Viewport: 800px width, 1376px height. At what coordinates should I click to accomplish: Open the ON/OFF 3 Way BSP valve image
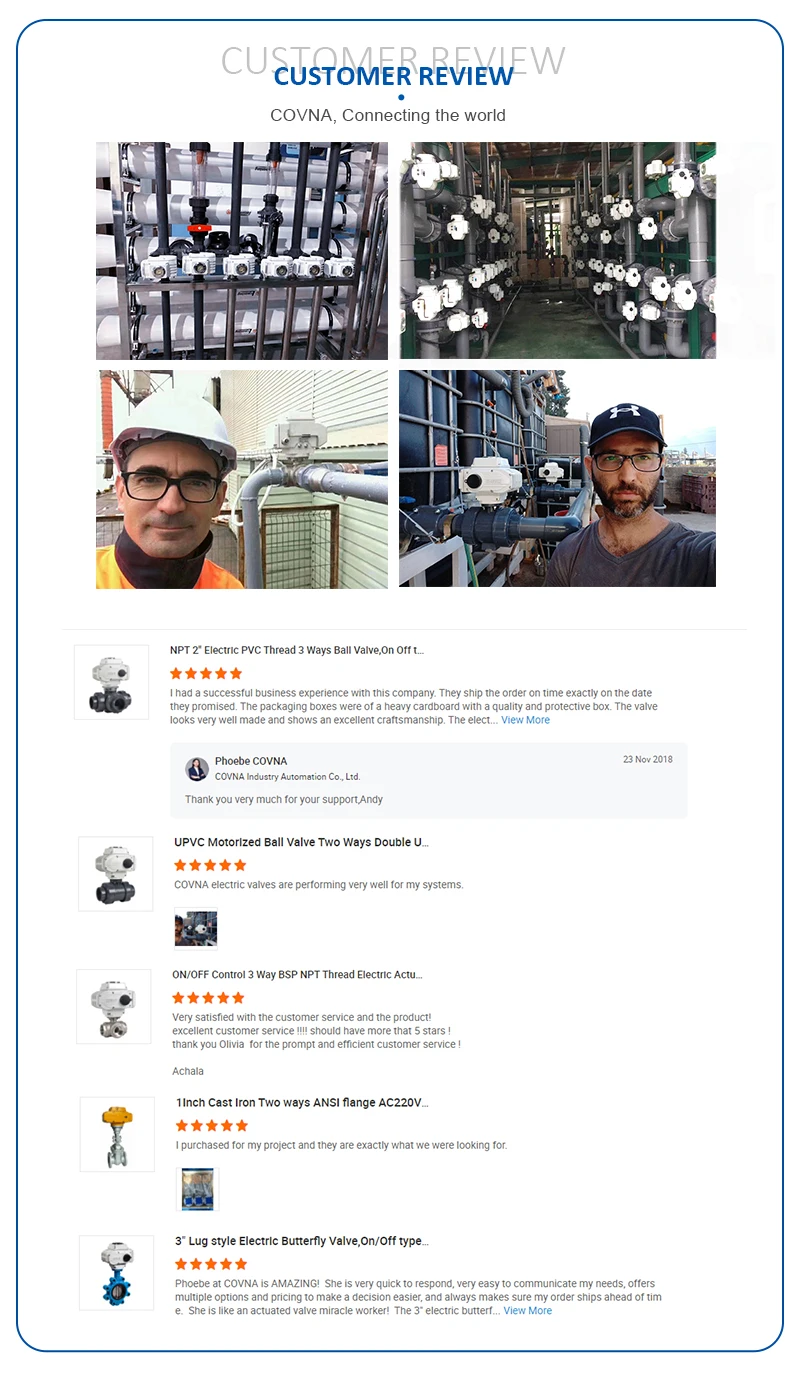click(114, 1006)
